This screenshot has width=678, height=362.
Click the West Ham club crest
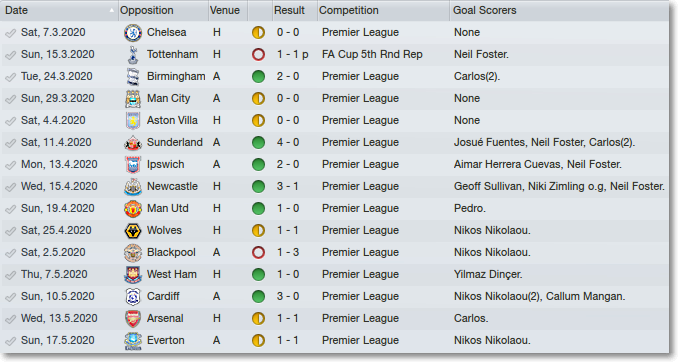click(133, 275)
